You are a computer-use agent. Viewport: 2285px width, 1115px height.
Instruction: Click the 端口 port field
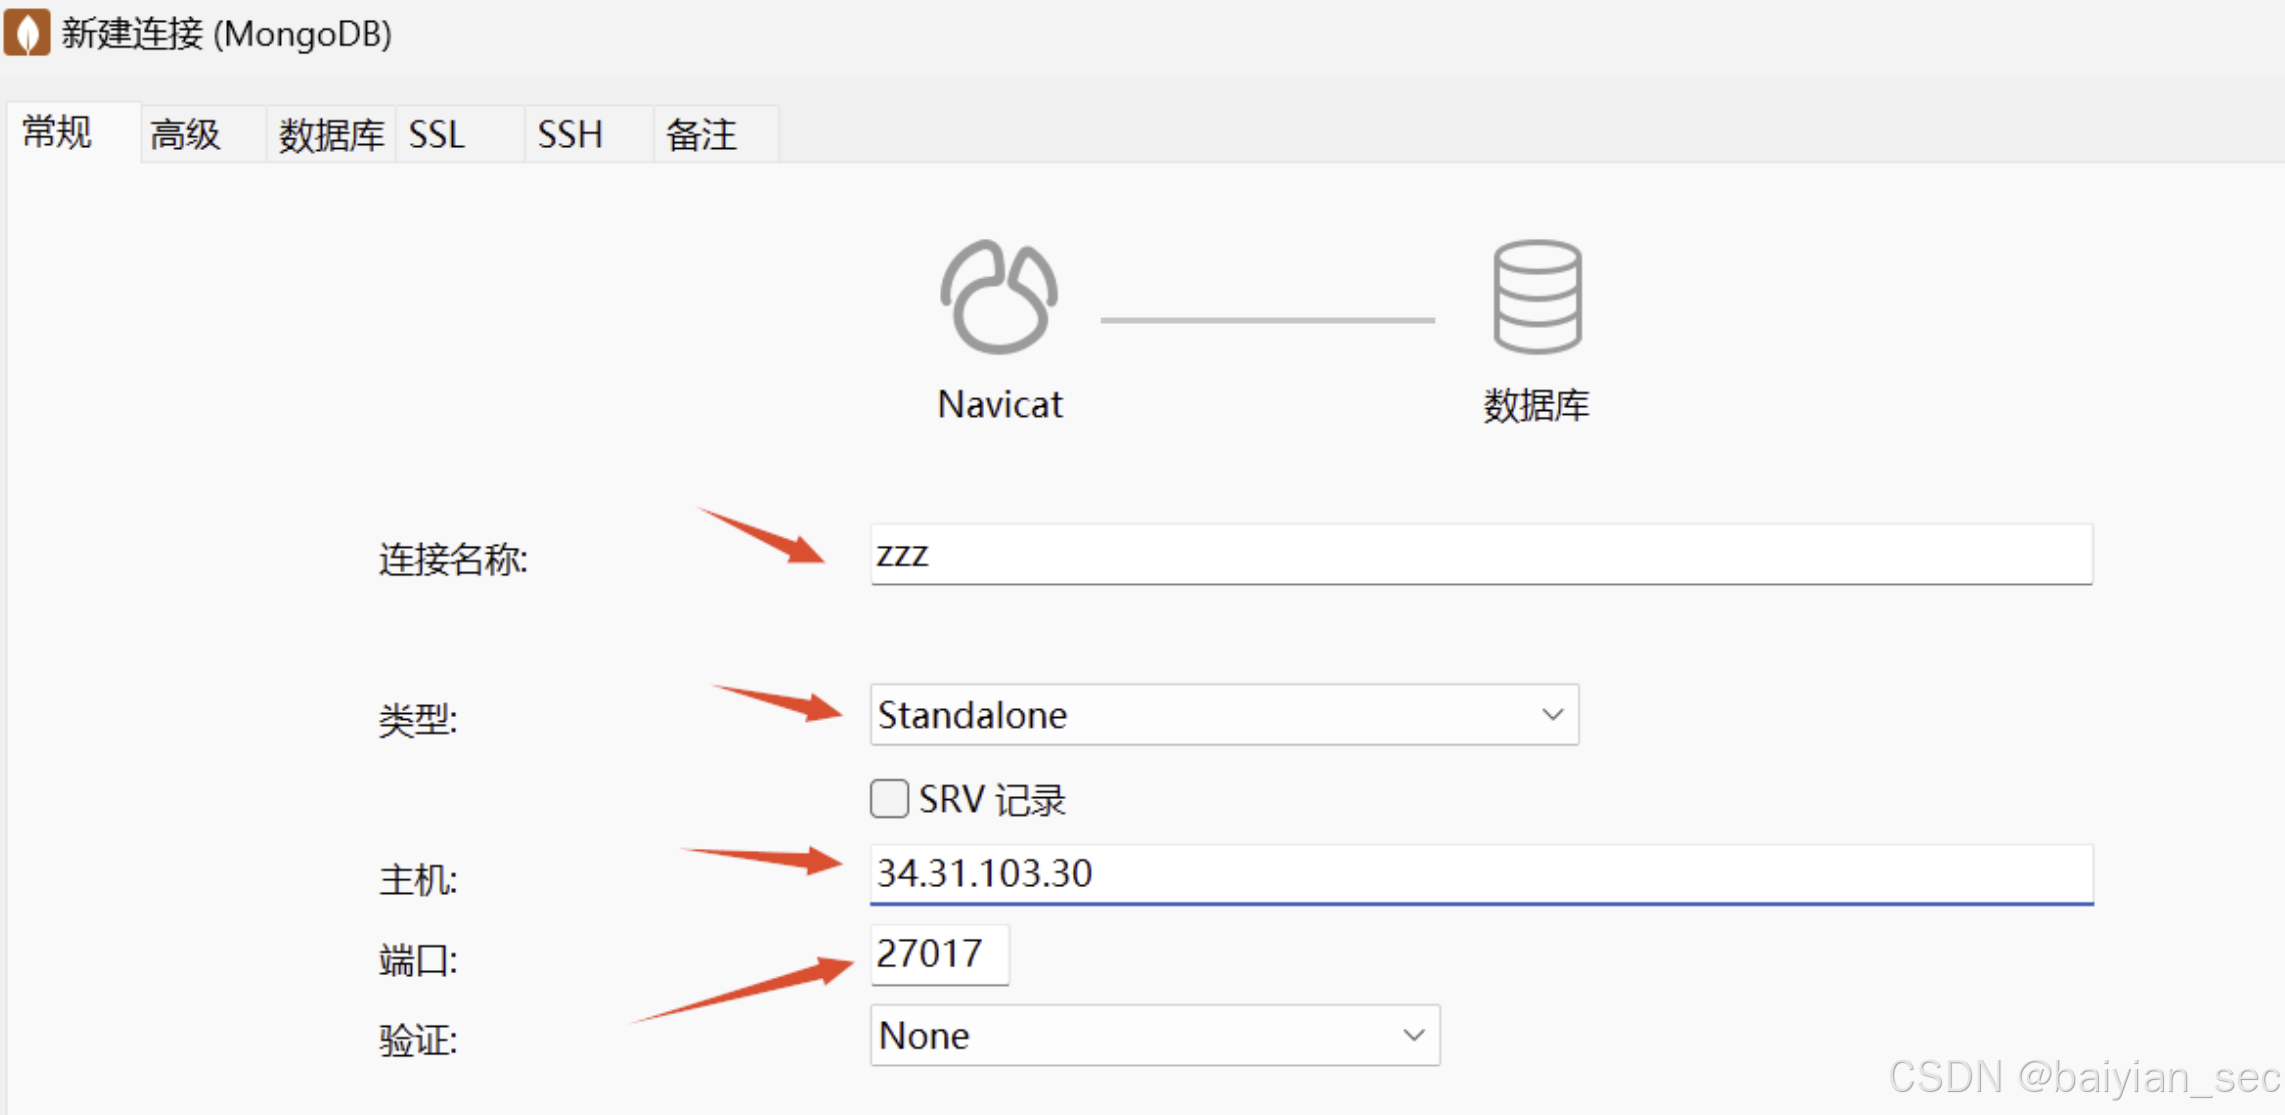point(938,954)
